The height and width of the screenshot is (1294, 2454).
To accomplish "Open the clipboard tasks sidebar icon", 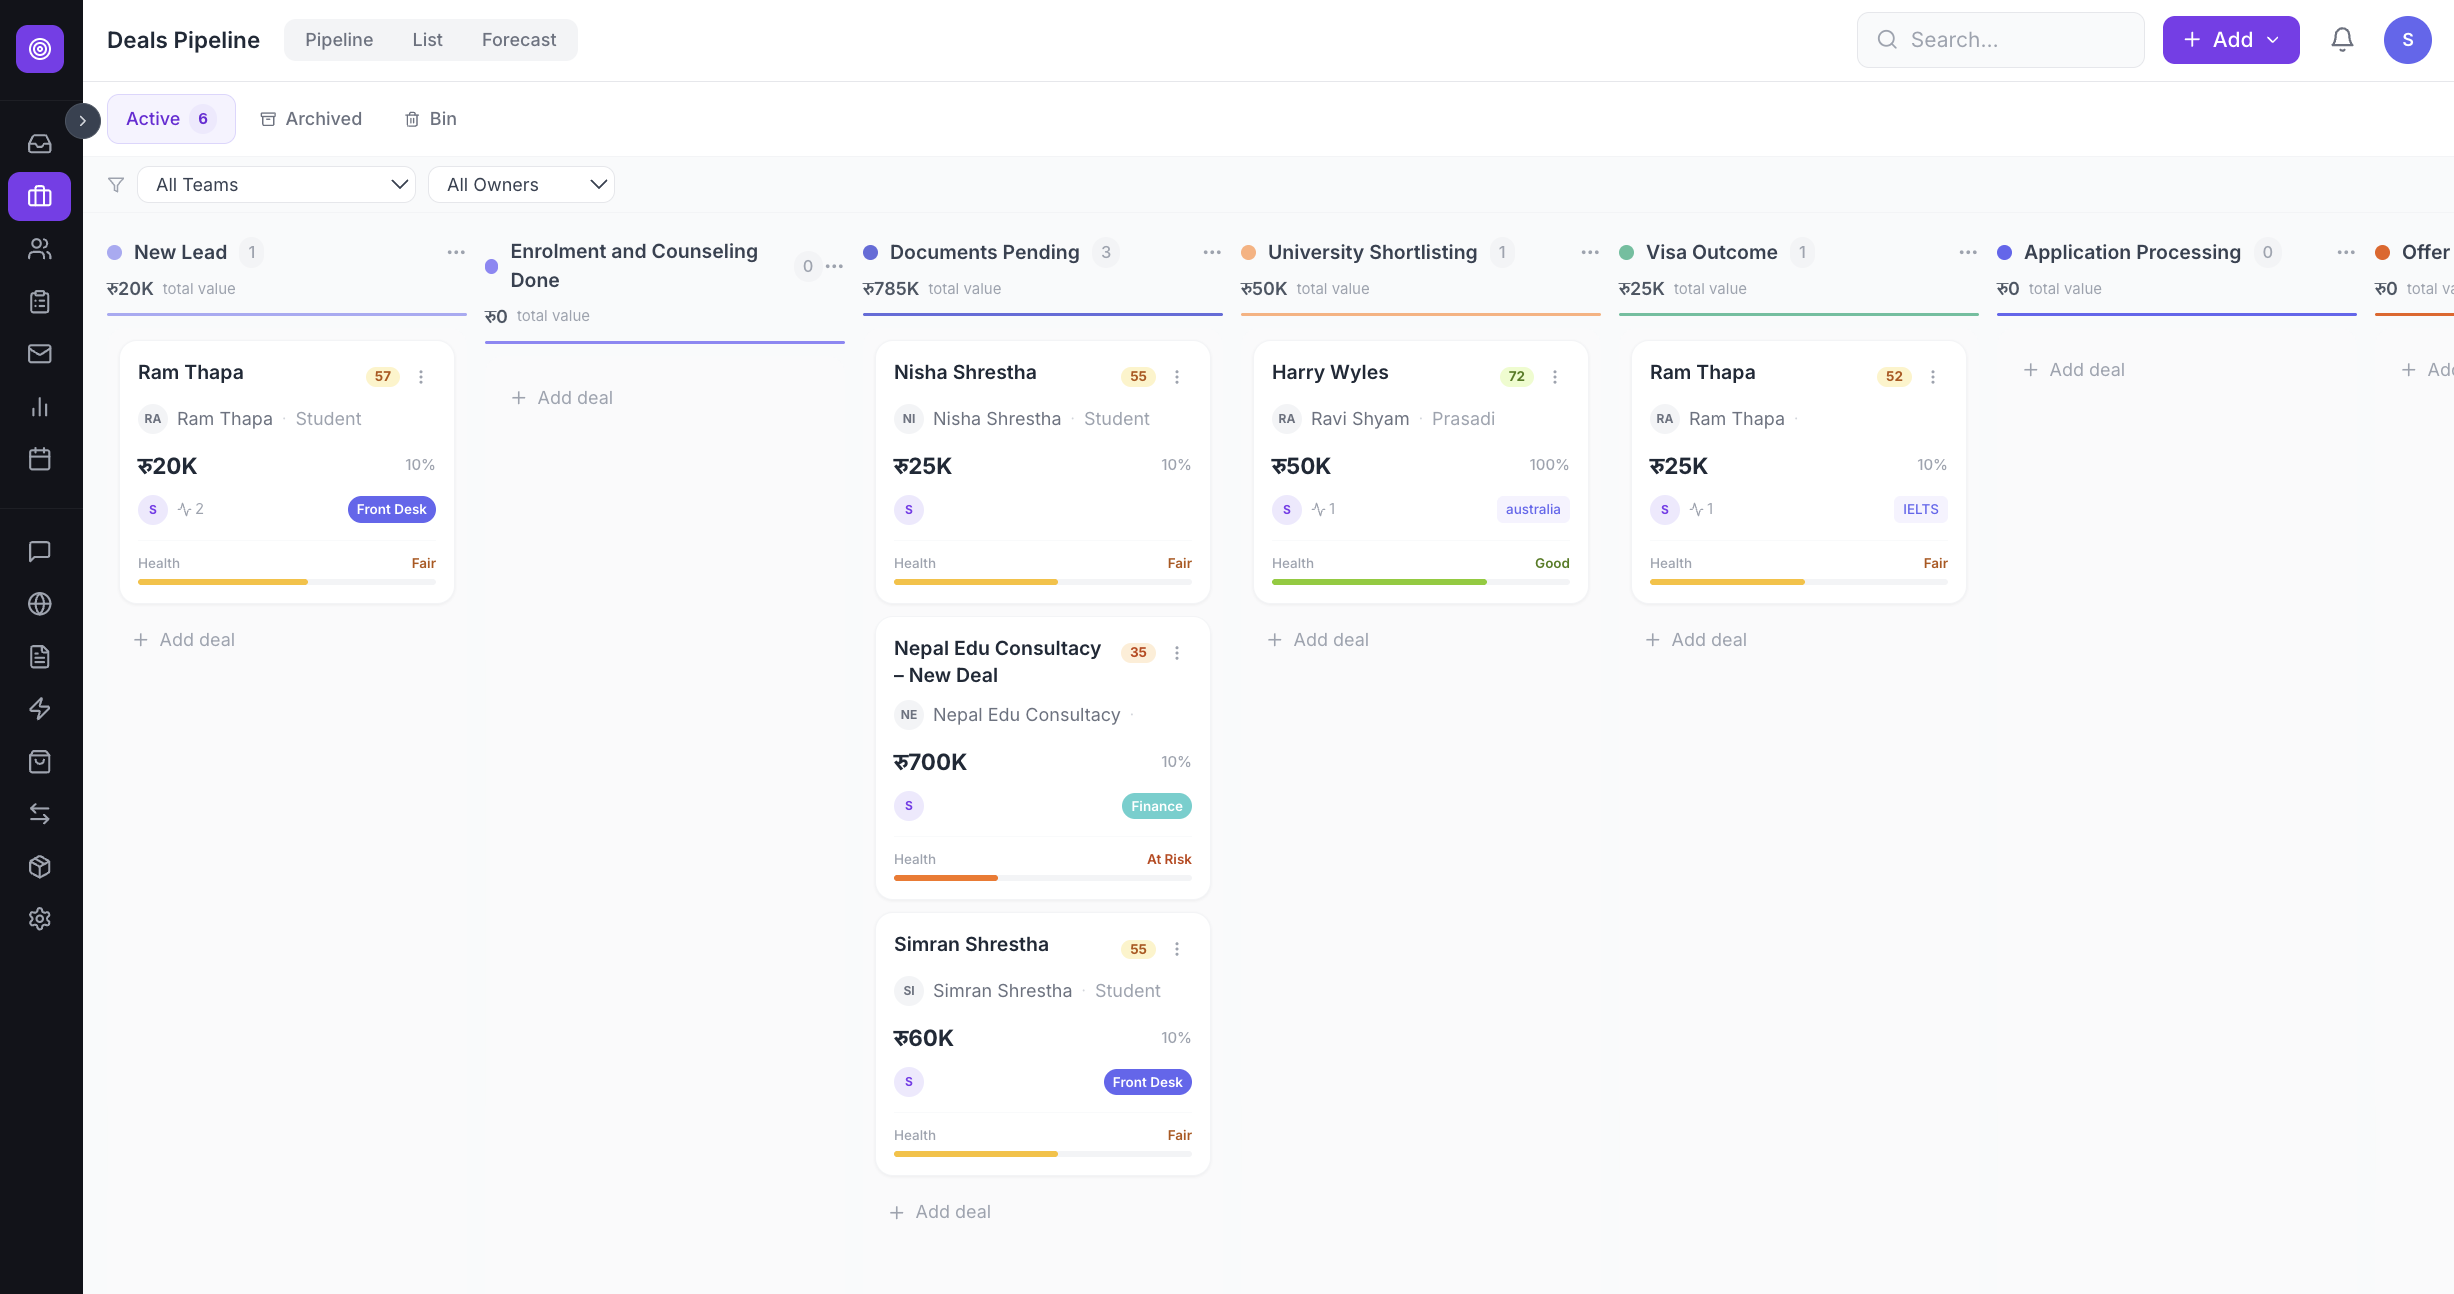I will [x=40, y=302].
